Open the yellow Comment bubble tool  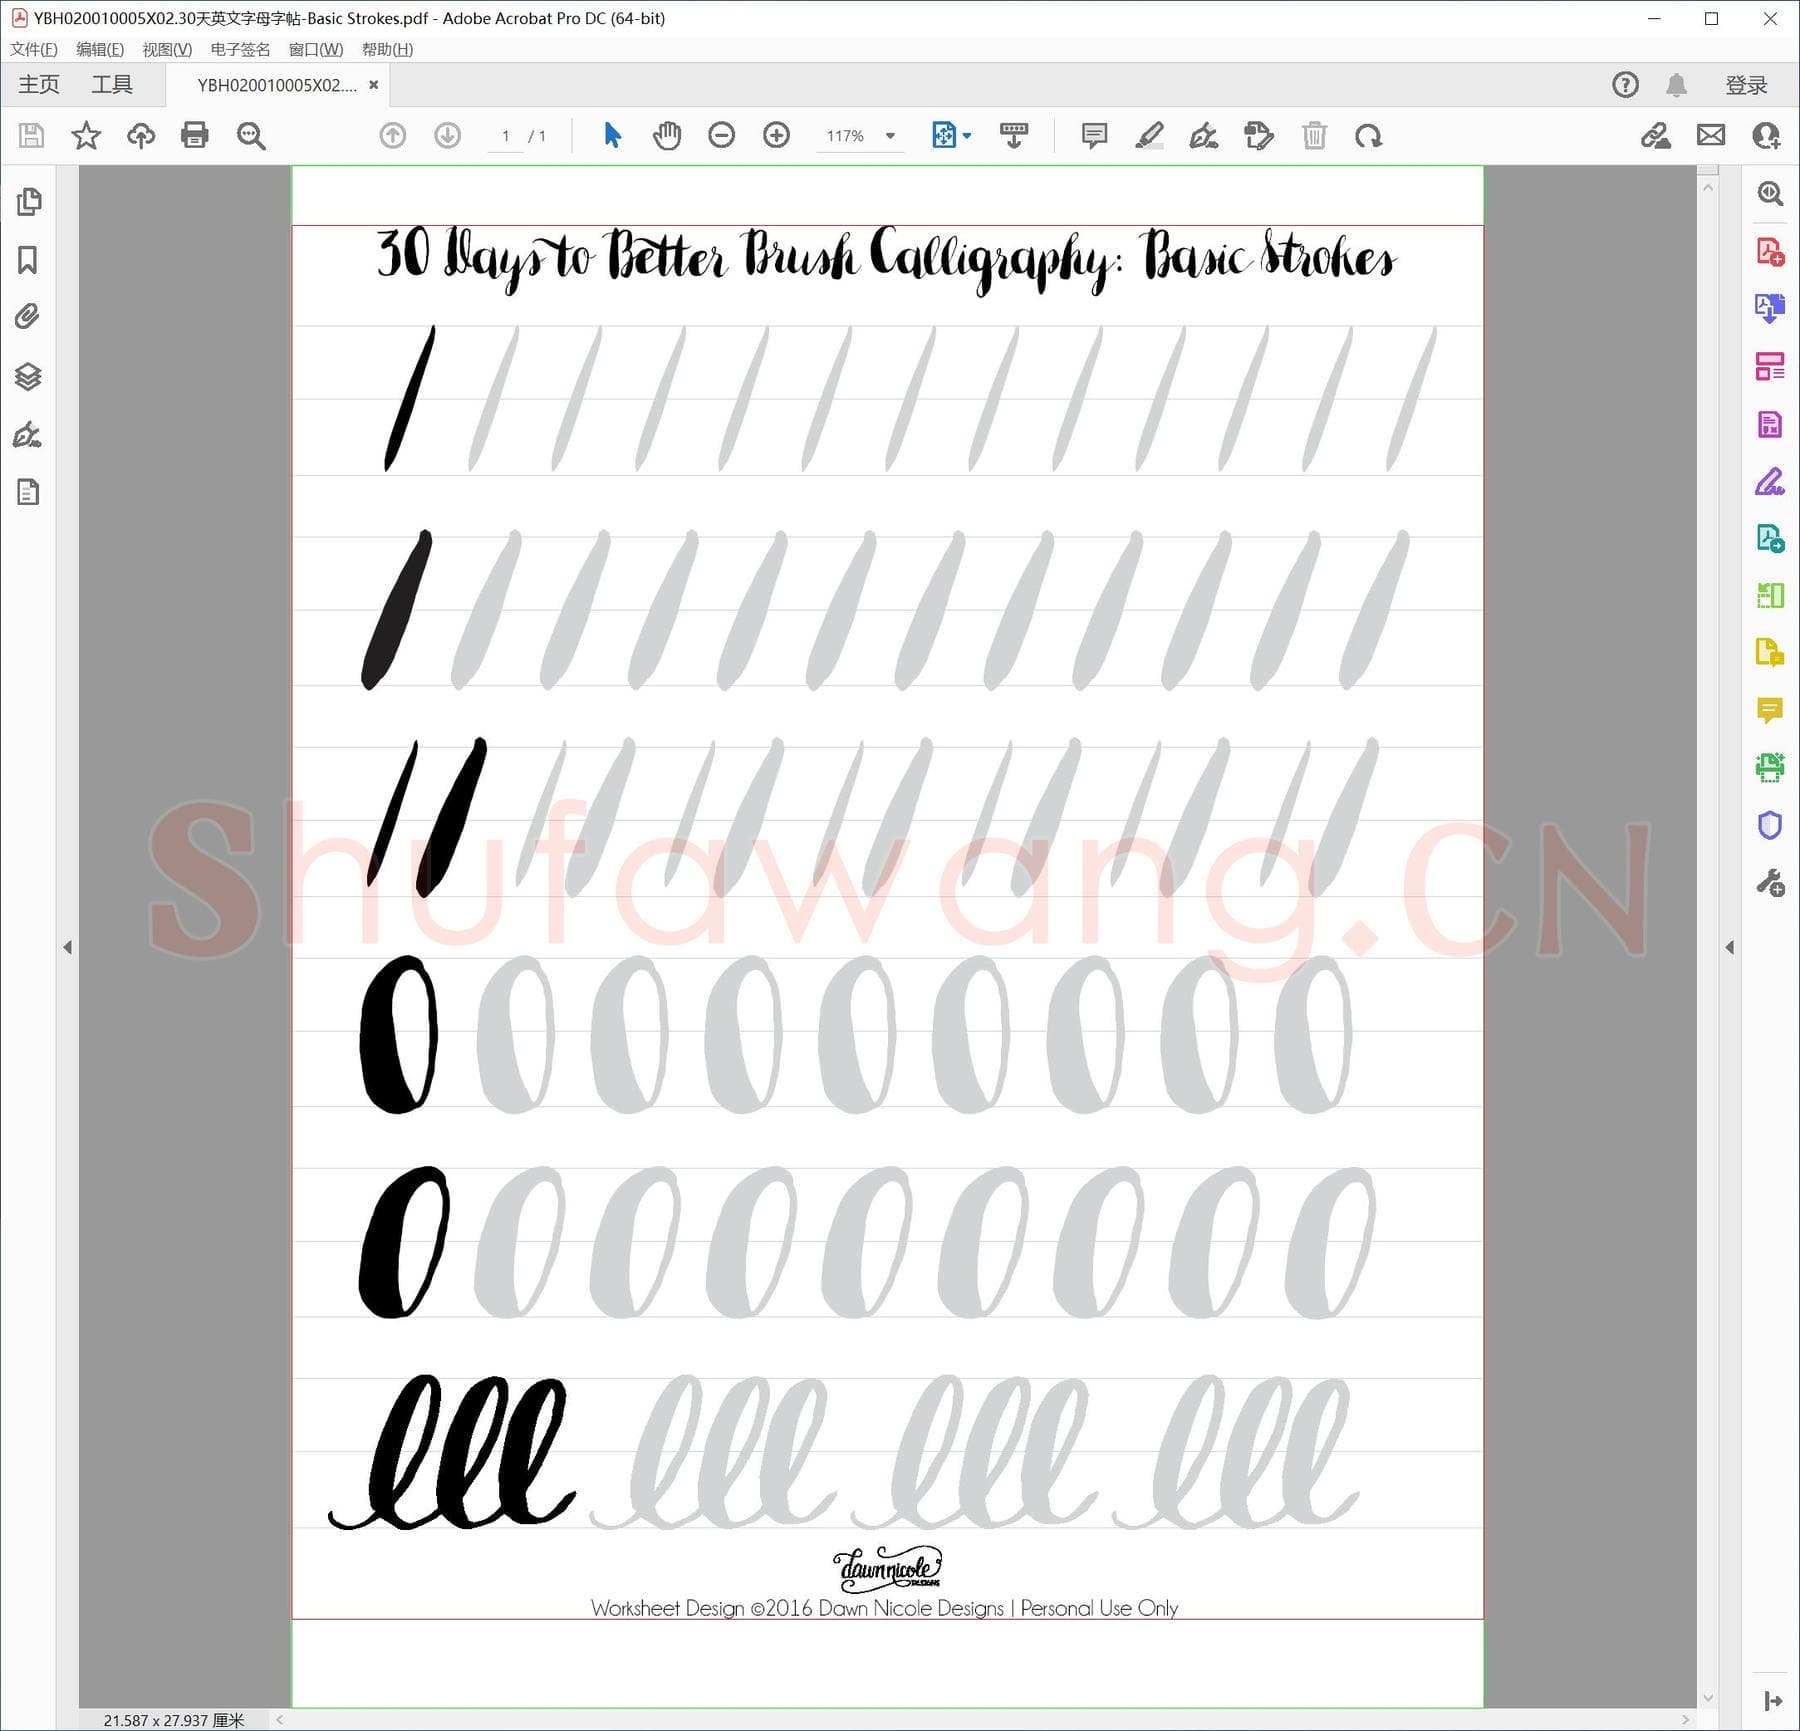(x=1770, y=711)
